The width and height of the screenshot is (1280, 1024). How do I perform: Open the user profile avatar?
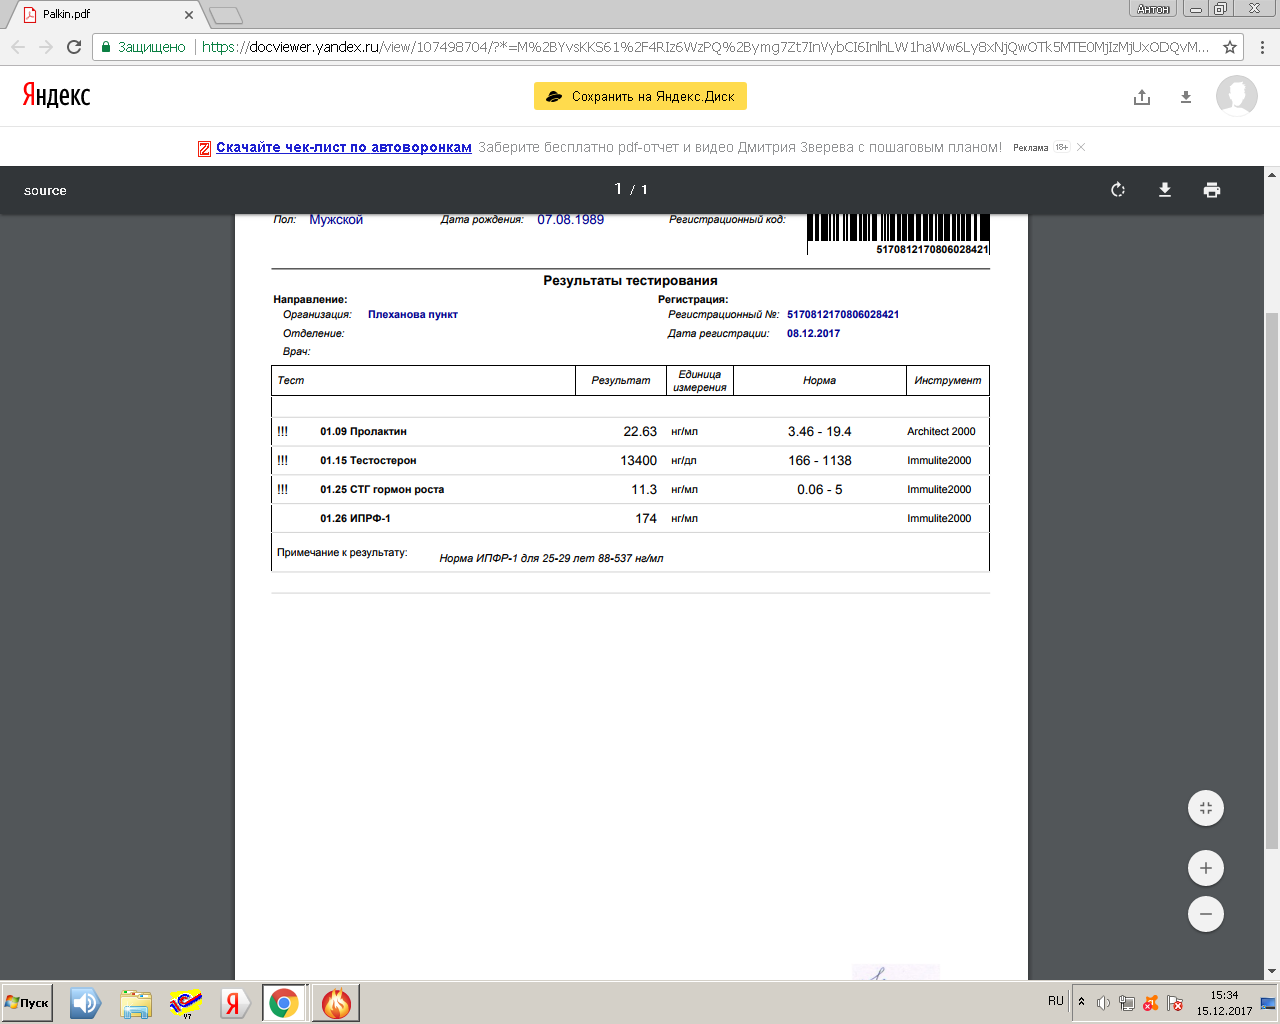(x=1237, y=96)
